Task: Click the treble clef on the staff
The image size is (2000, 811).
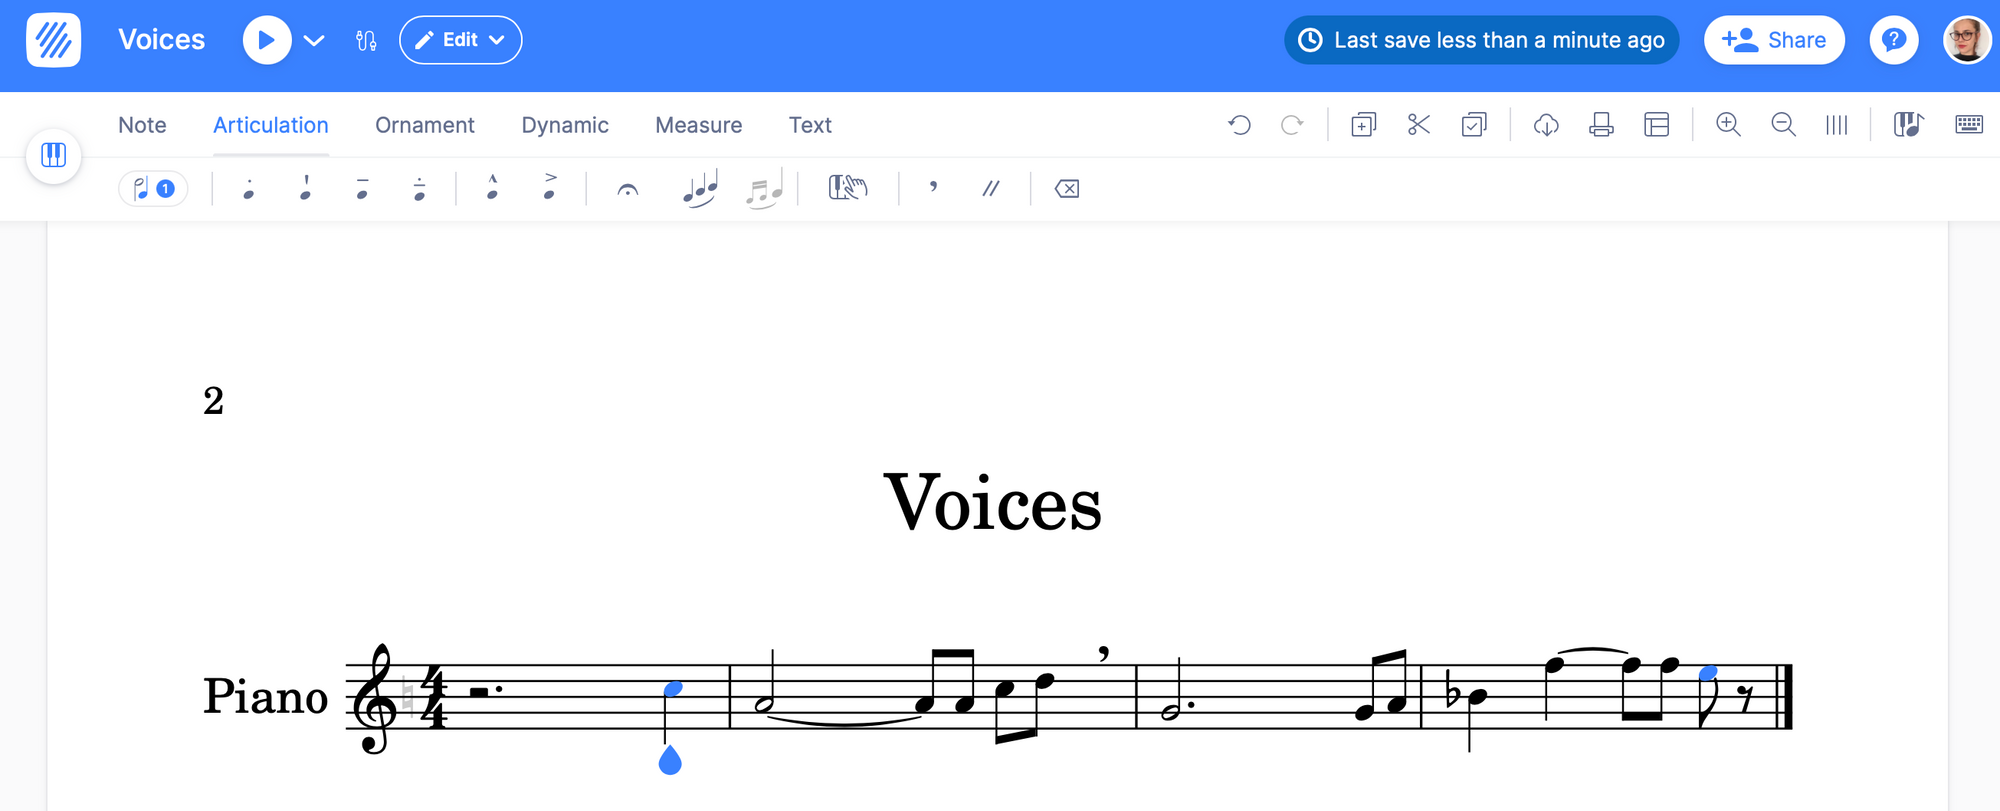Action: pyautogui.click(x=373, y=698)
